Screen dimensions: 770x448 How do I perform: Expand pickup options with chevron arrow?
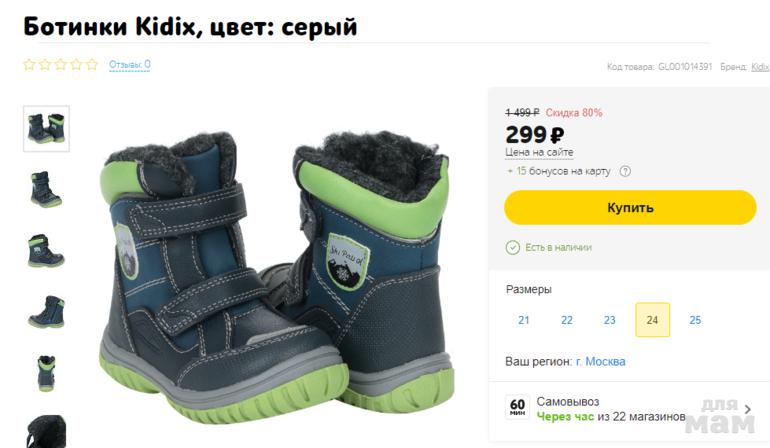(747, 409)
